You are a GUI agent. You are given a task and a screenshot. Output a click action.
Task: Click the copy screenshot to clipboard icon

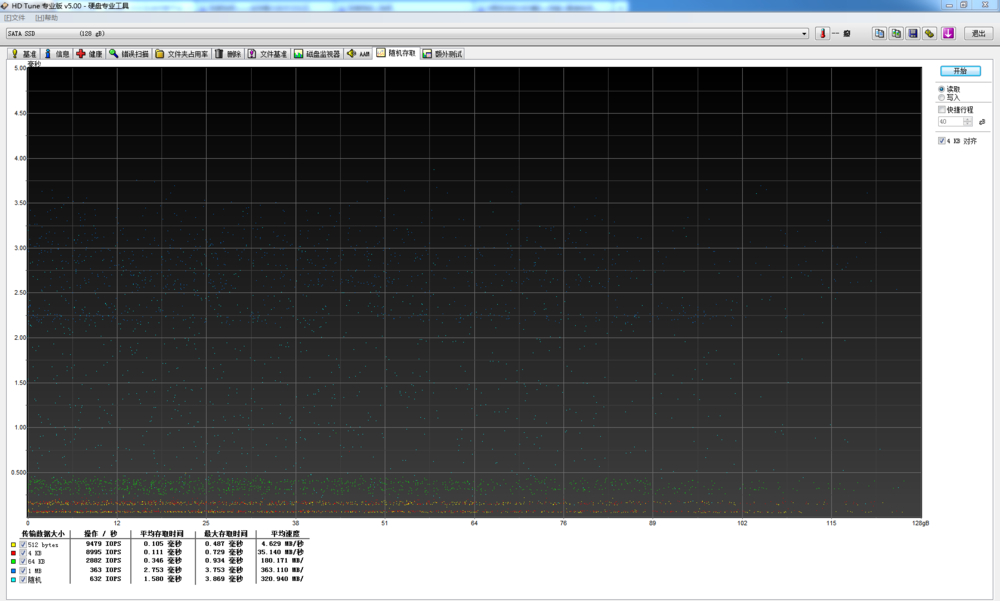tap(896, 33)
